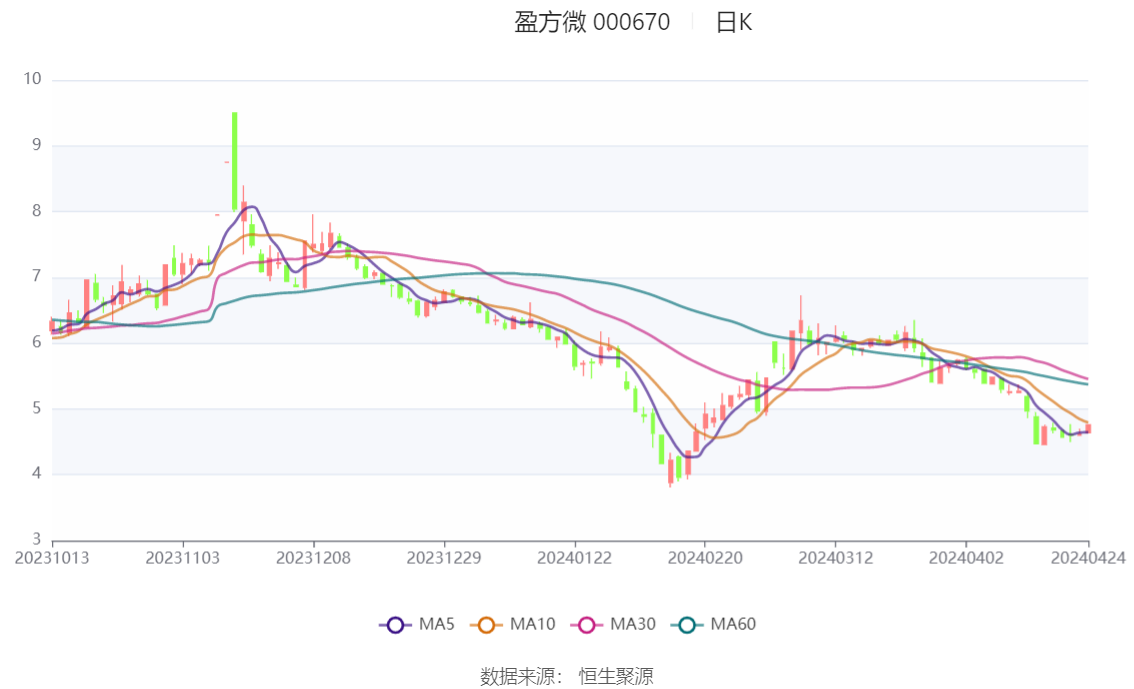Toggle the MA10 orange legend marker

pyautogui.click(x=486, y=625)
